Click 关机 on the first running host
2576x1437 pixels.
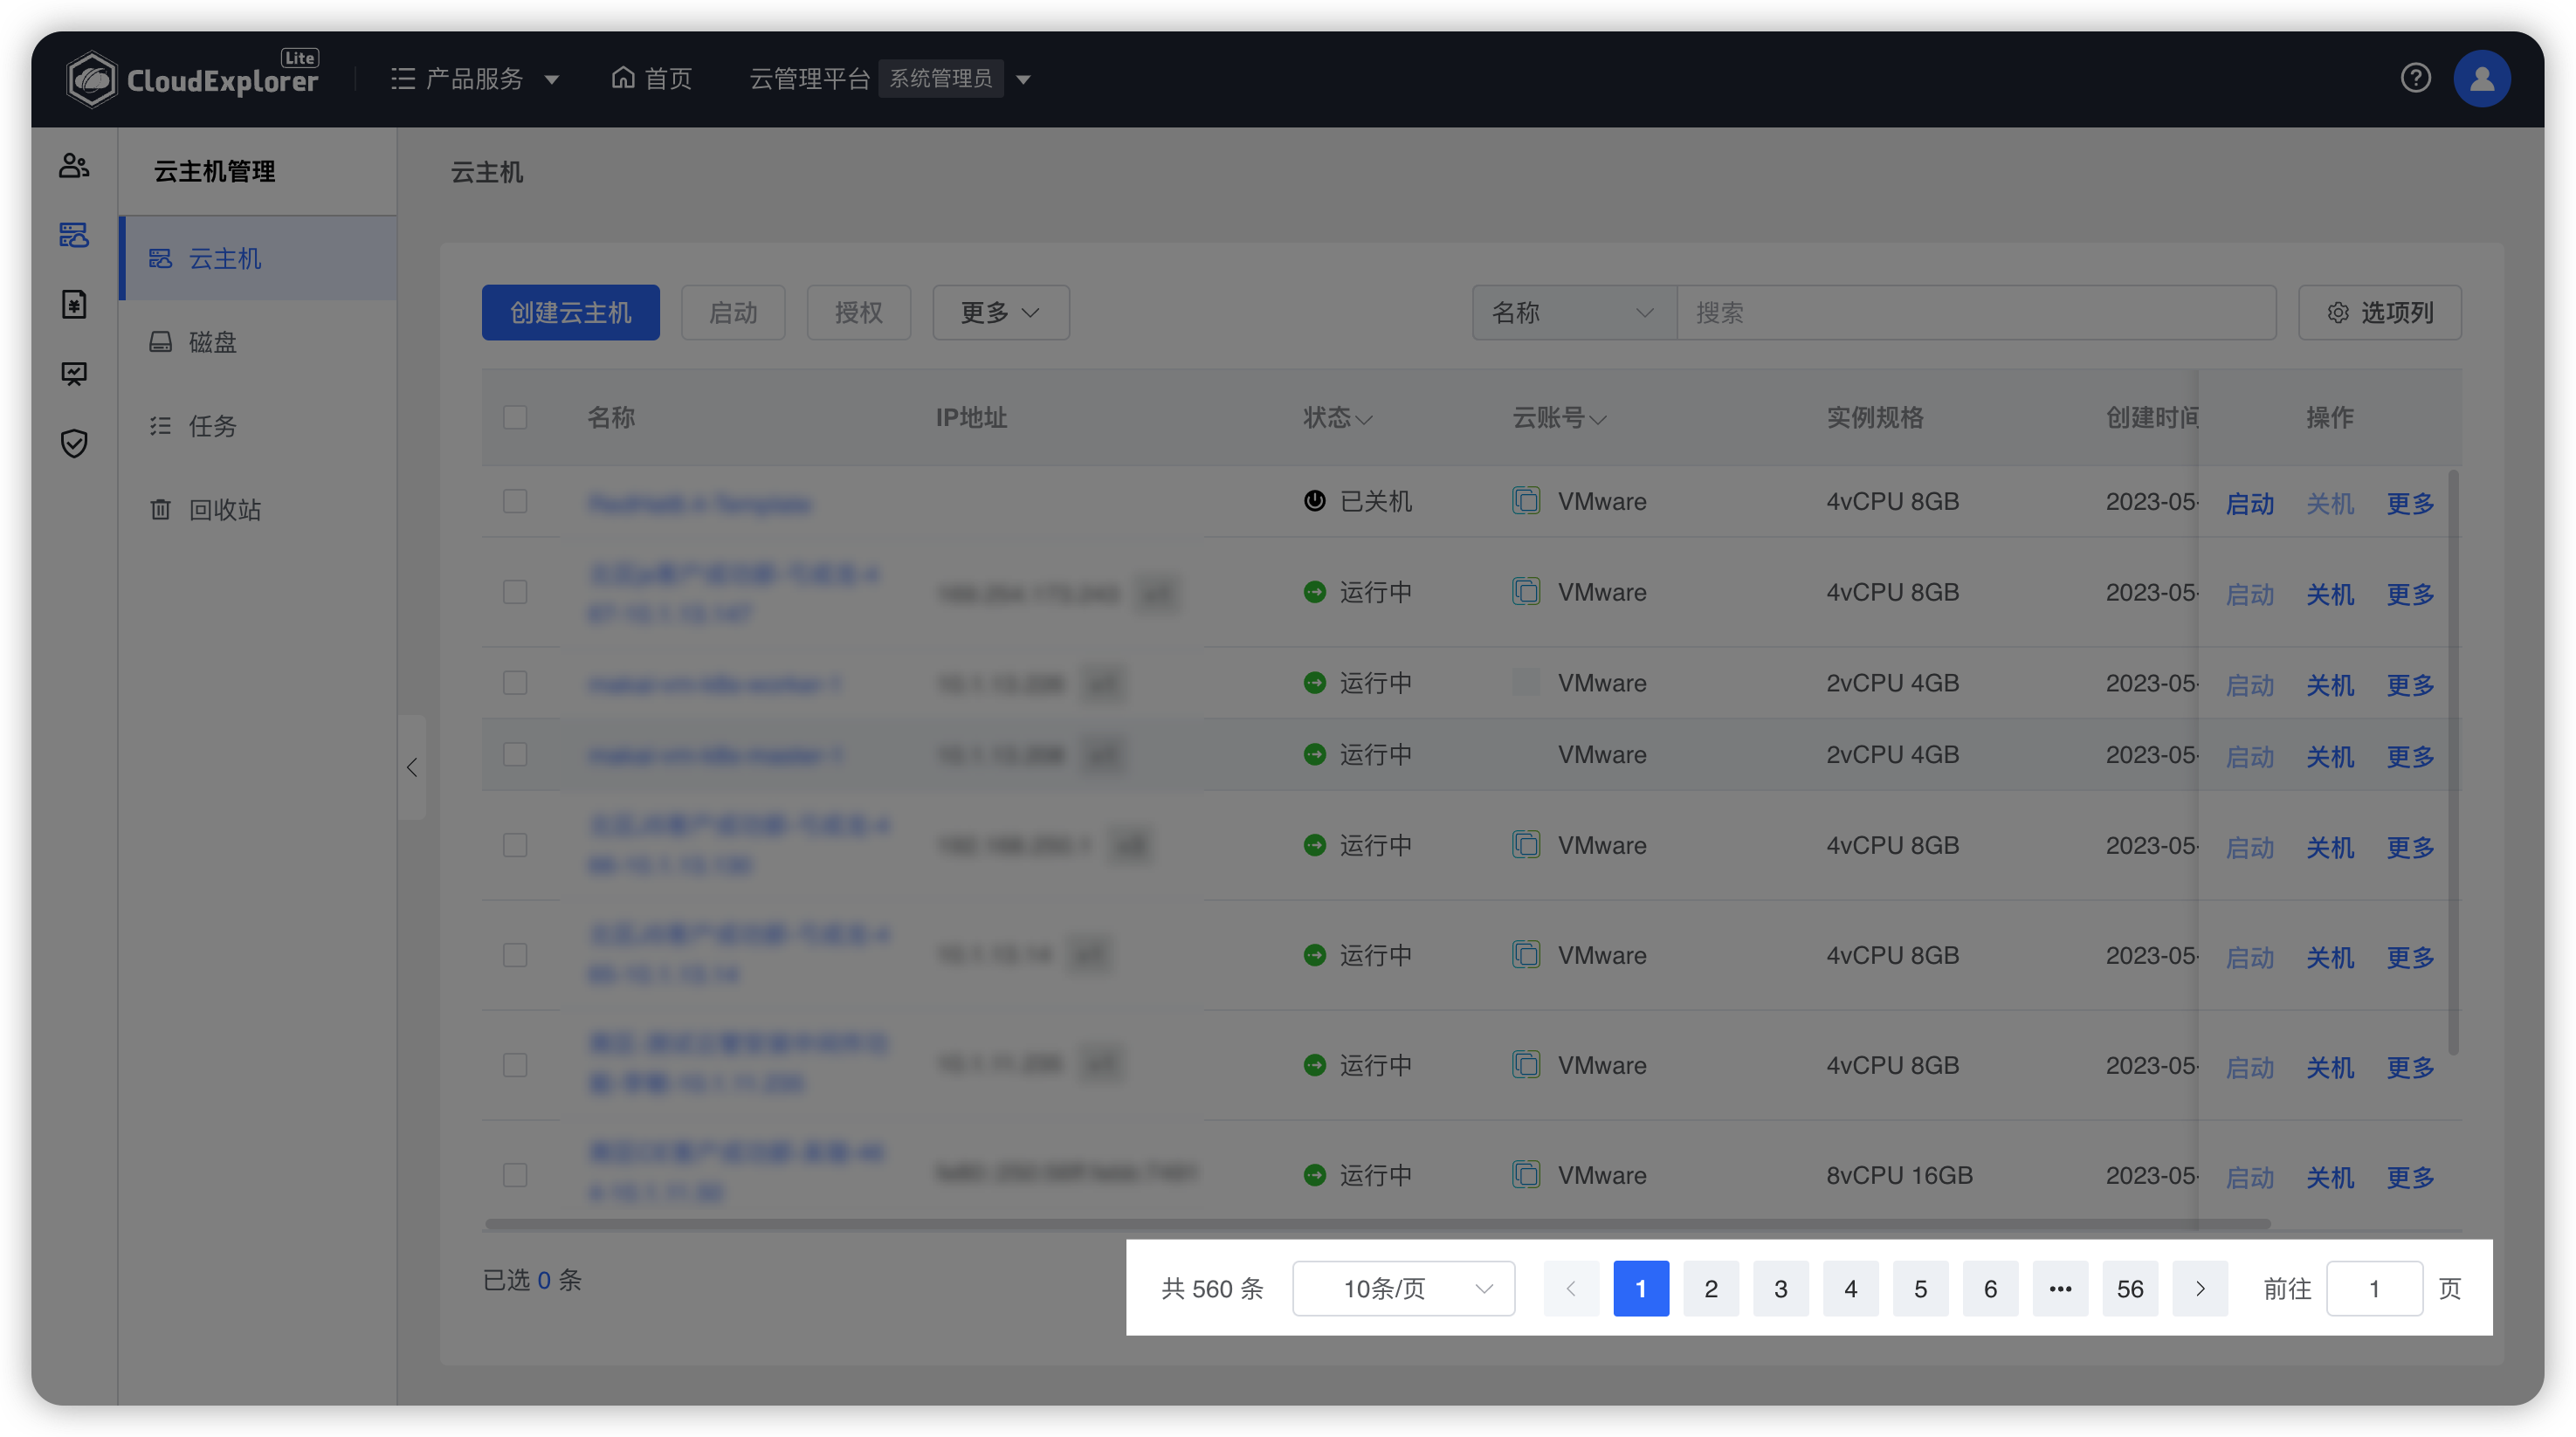point(2330,593)
